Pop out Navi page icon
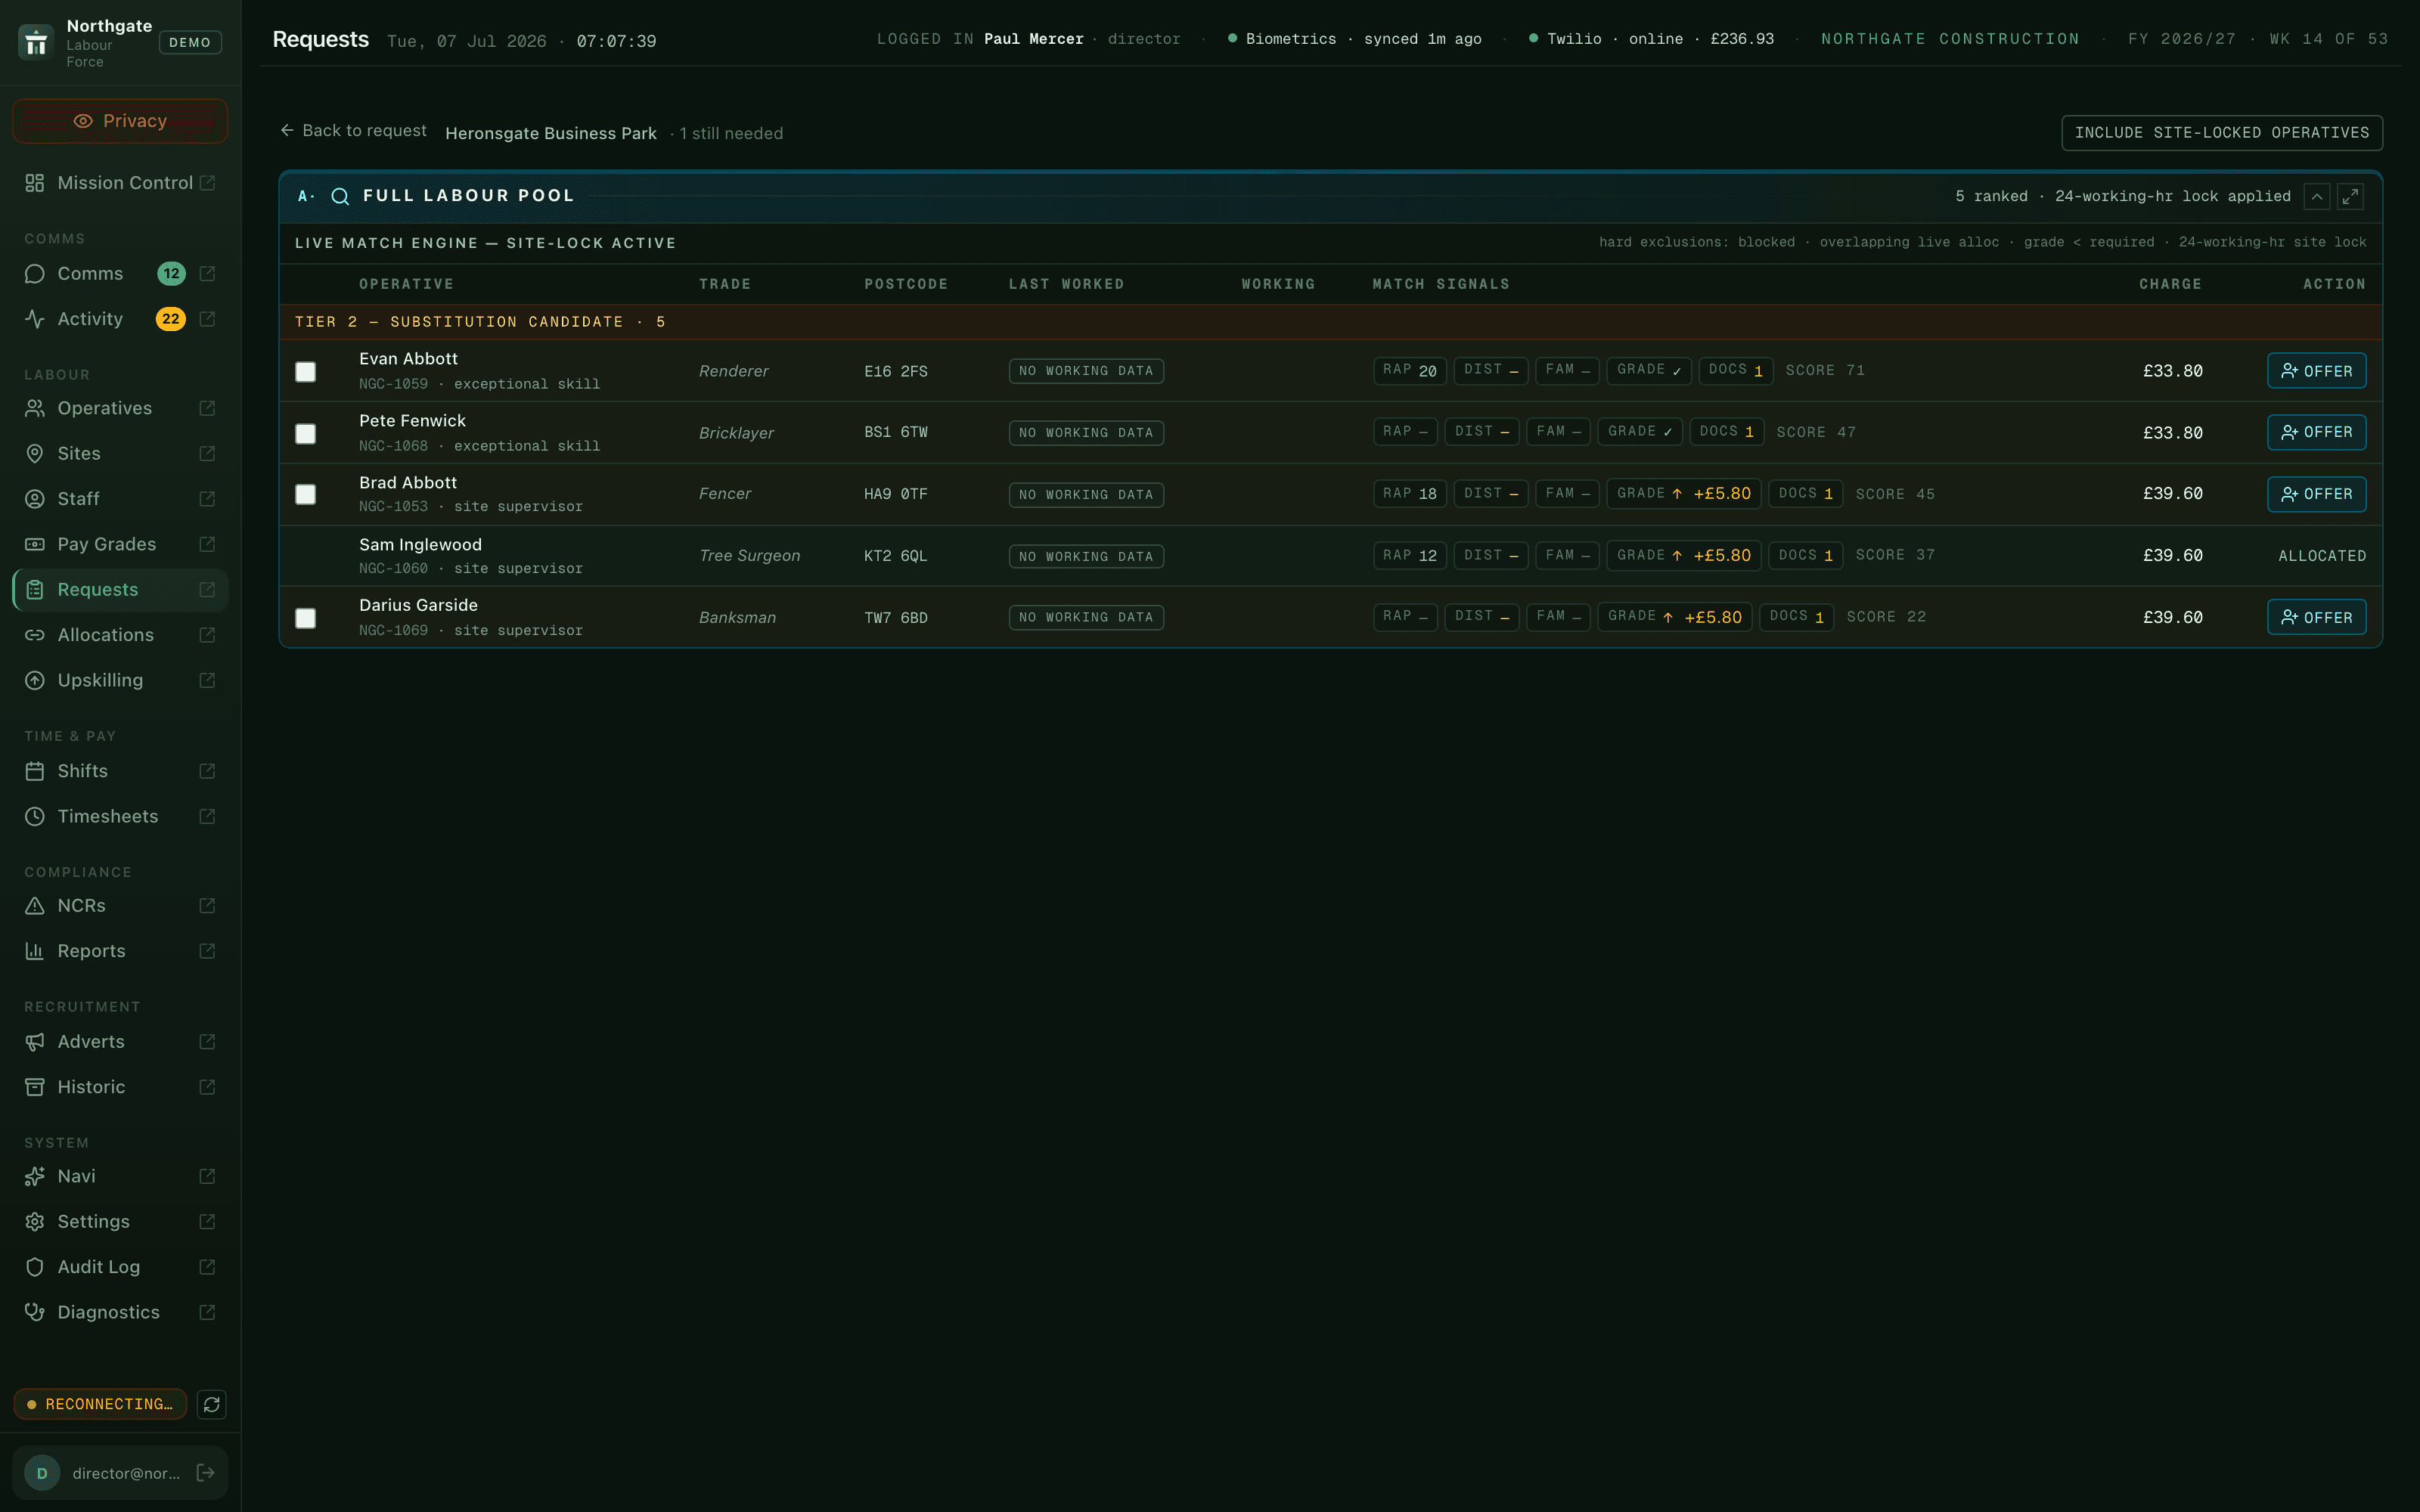 pyautogui.click(x=207, y=1176)
